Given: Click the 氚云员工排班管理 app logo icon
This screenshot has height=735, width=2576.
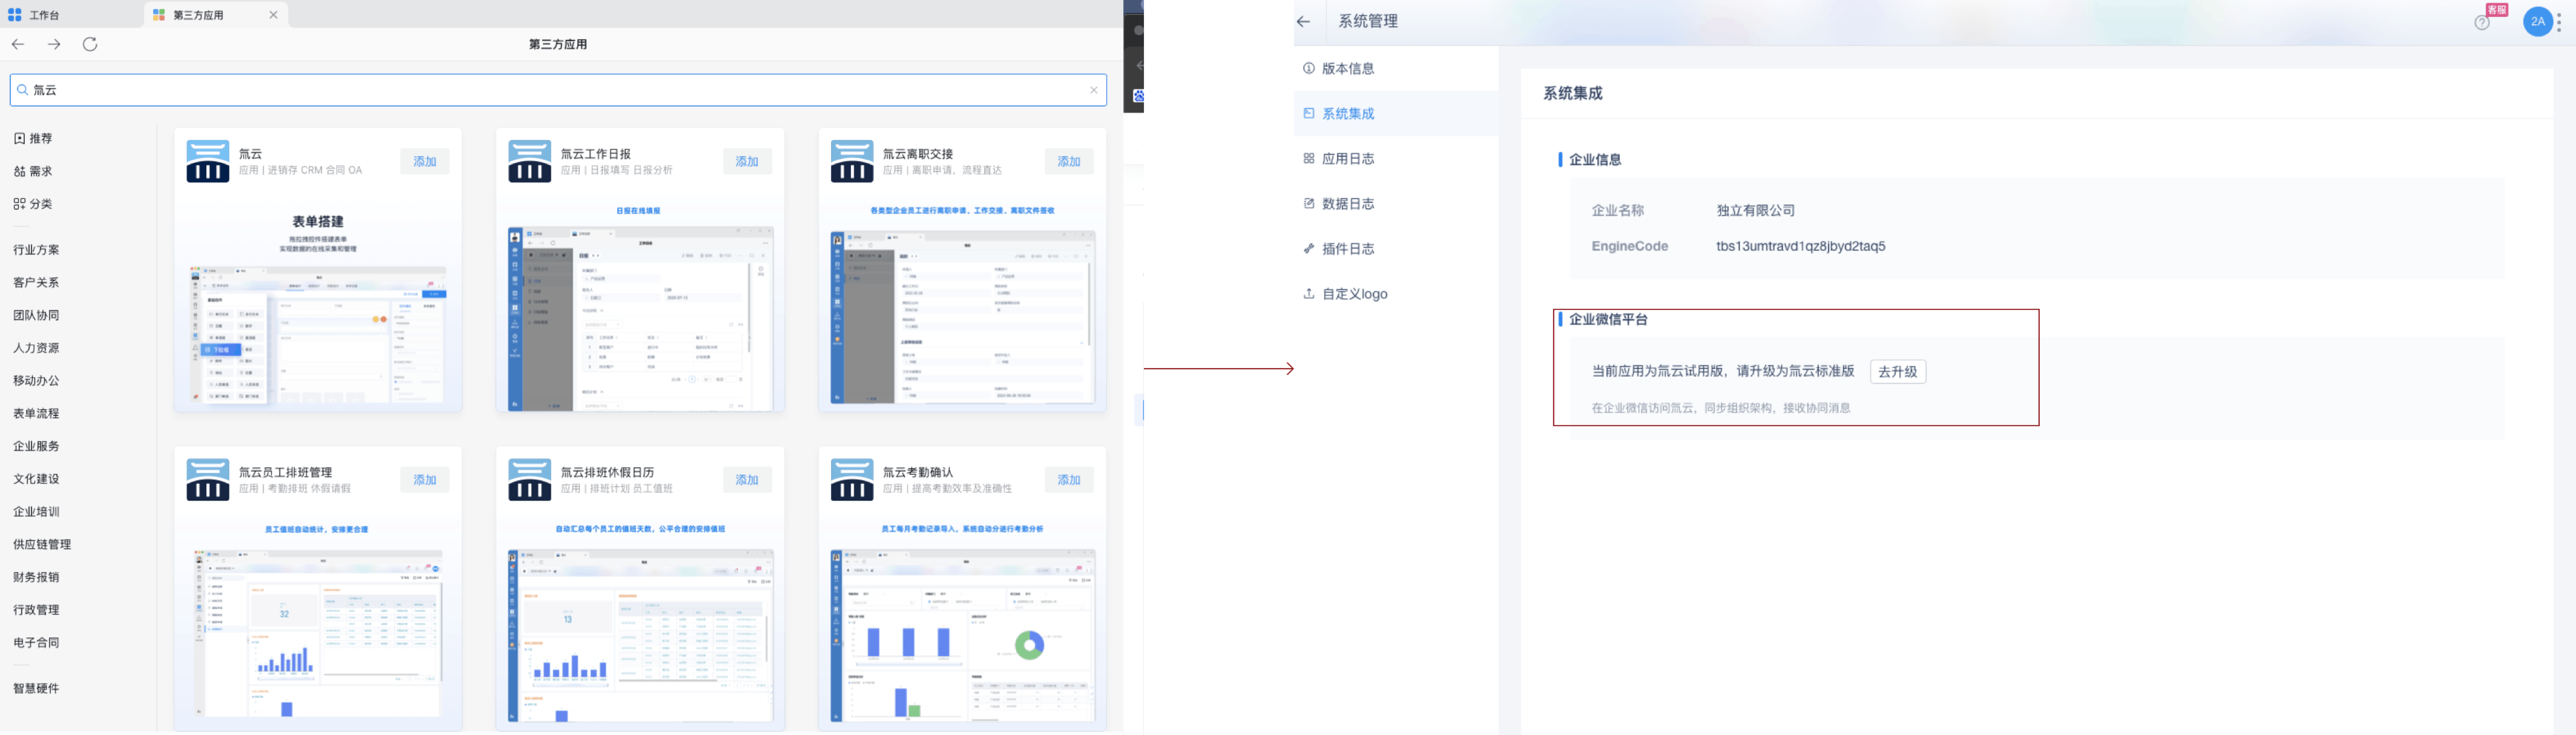Looking at the screenshot, I should click(208, 479).
